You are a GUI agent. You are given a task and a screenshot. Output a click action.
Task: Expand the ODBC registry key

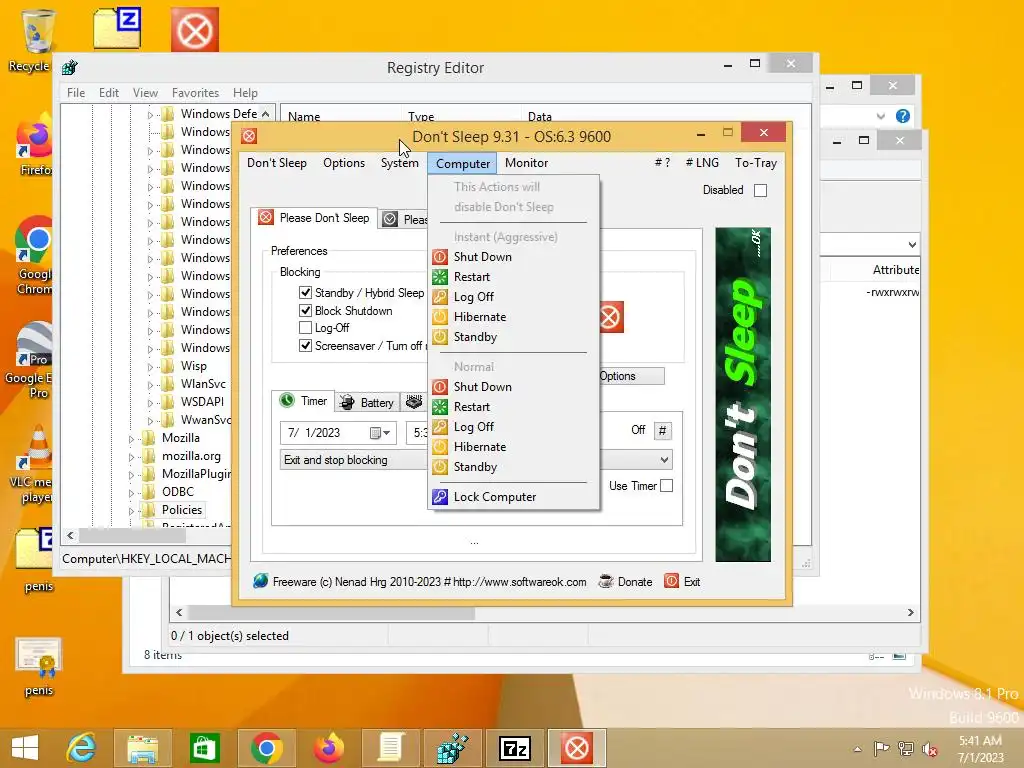point(131,493)
